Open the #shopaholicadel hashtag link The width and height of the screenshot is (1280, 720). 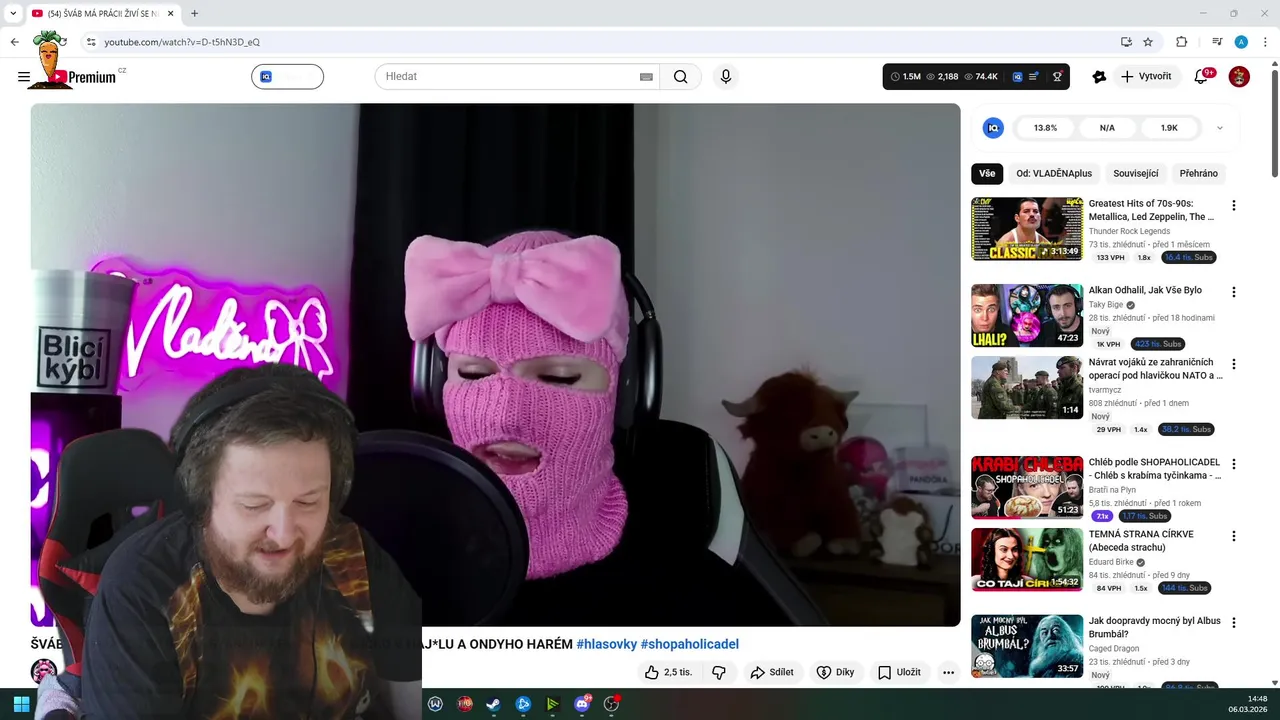point(690,644)
